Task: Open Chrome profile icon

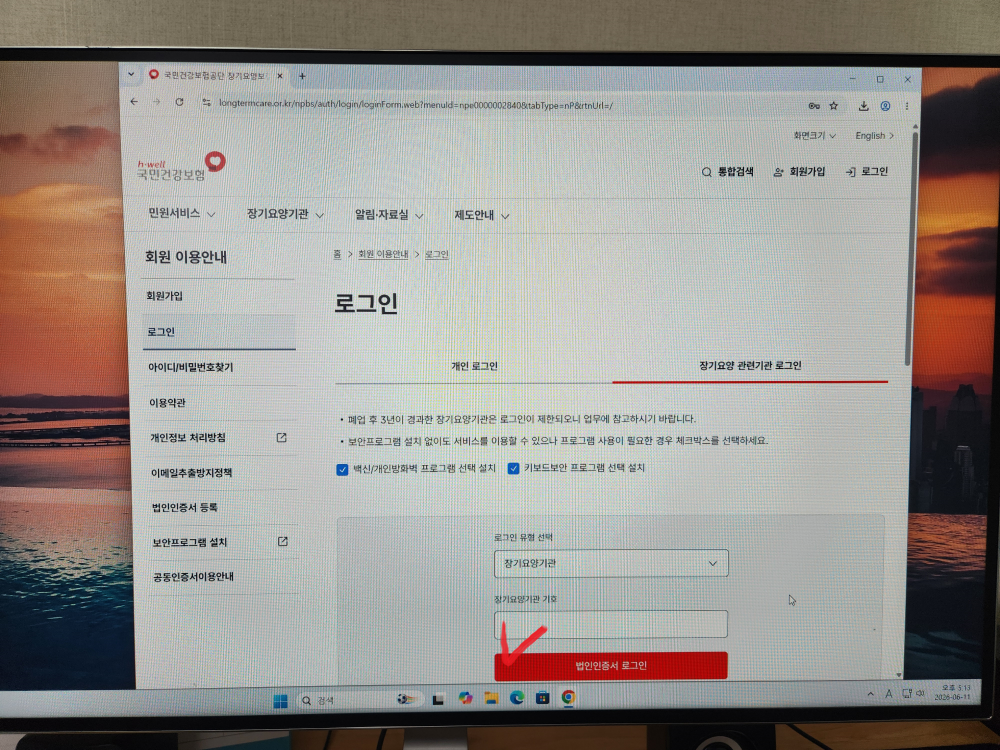Action: click(x=885, y=106)
